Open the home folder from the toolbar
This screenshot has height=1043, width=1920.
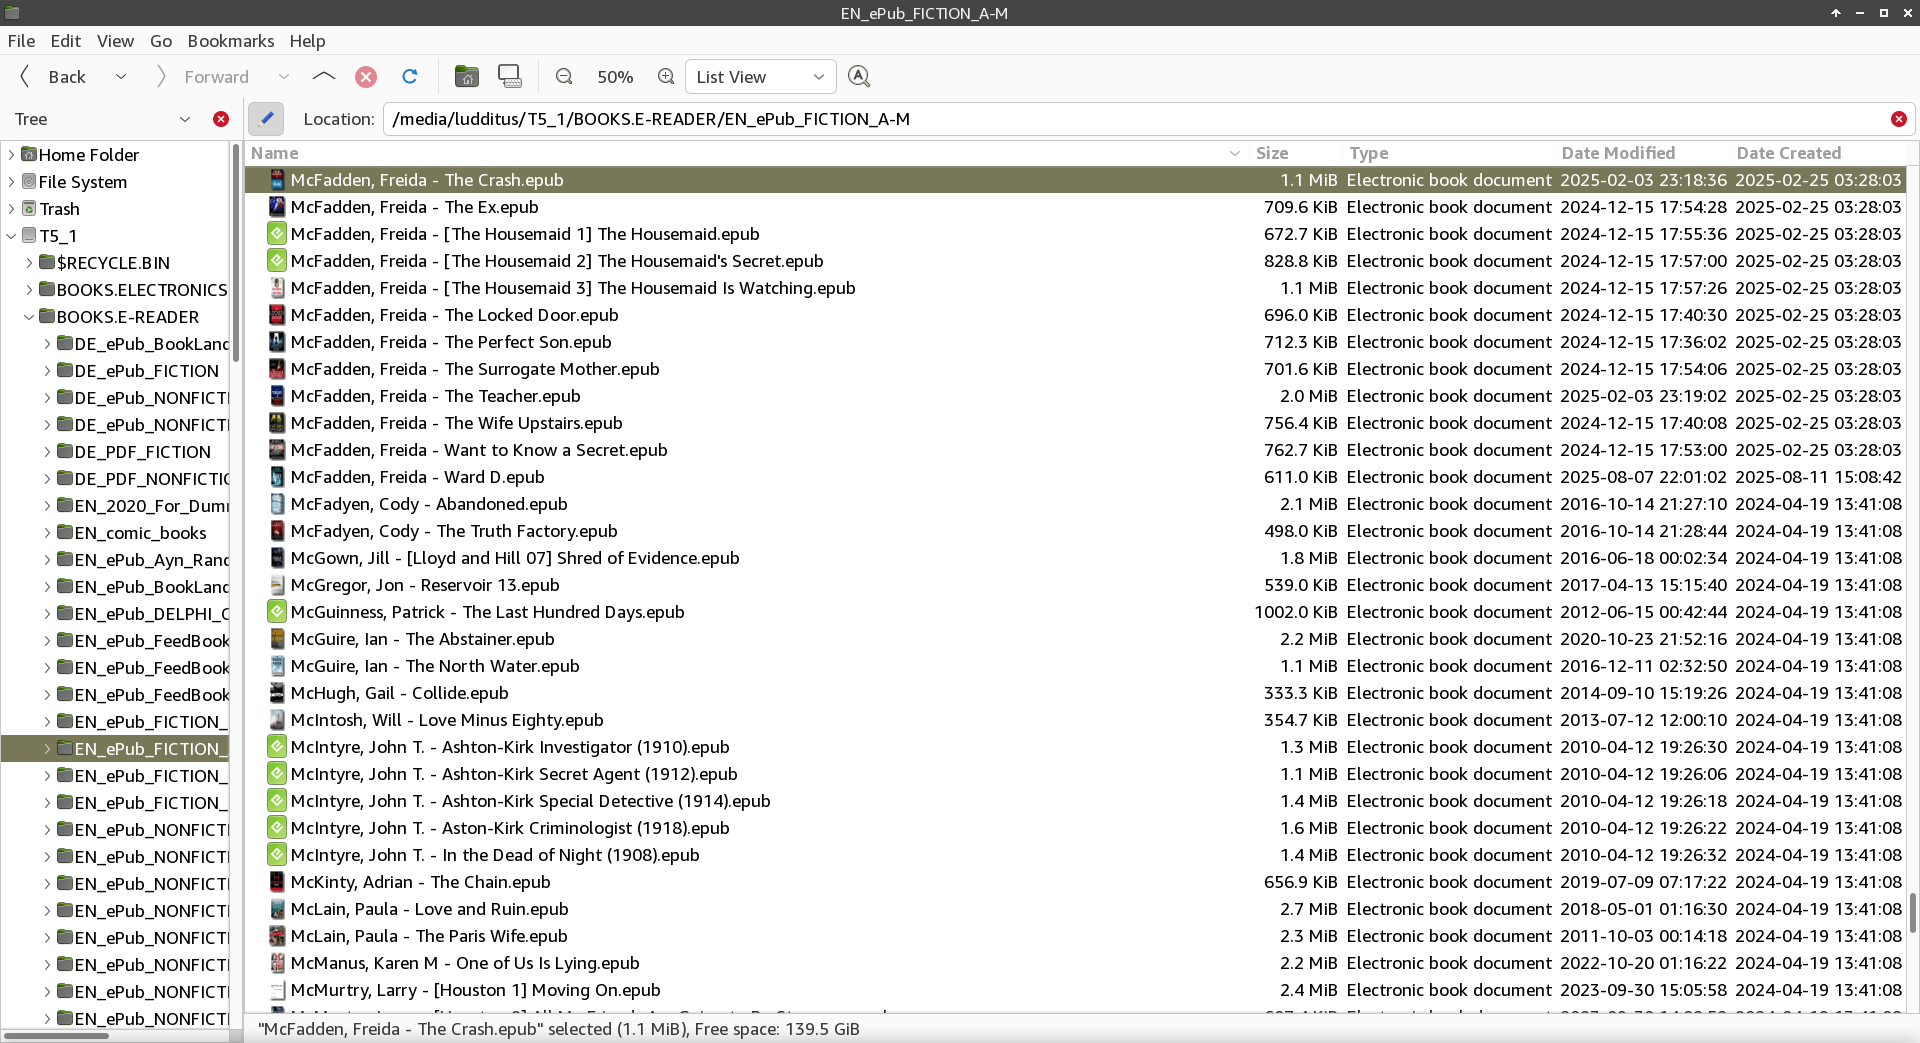pyautogui.click(x=466, y=77)
